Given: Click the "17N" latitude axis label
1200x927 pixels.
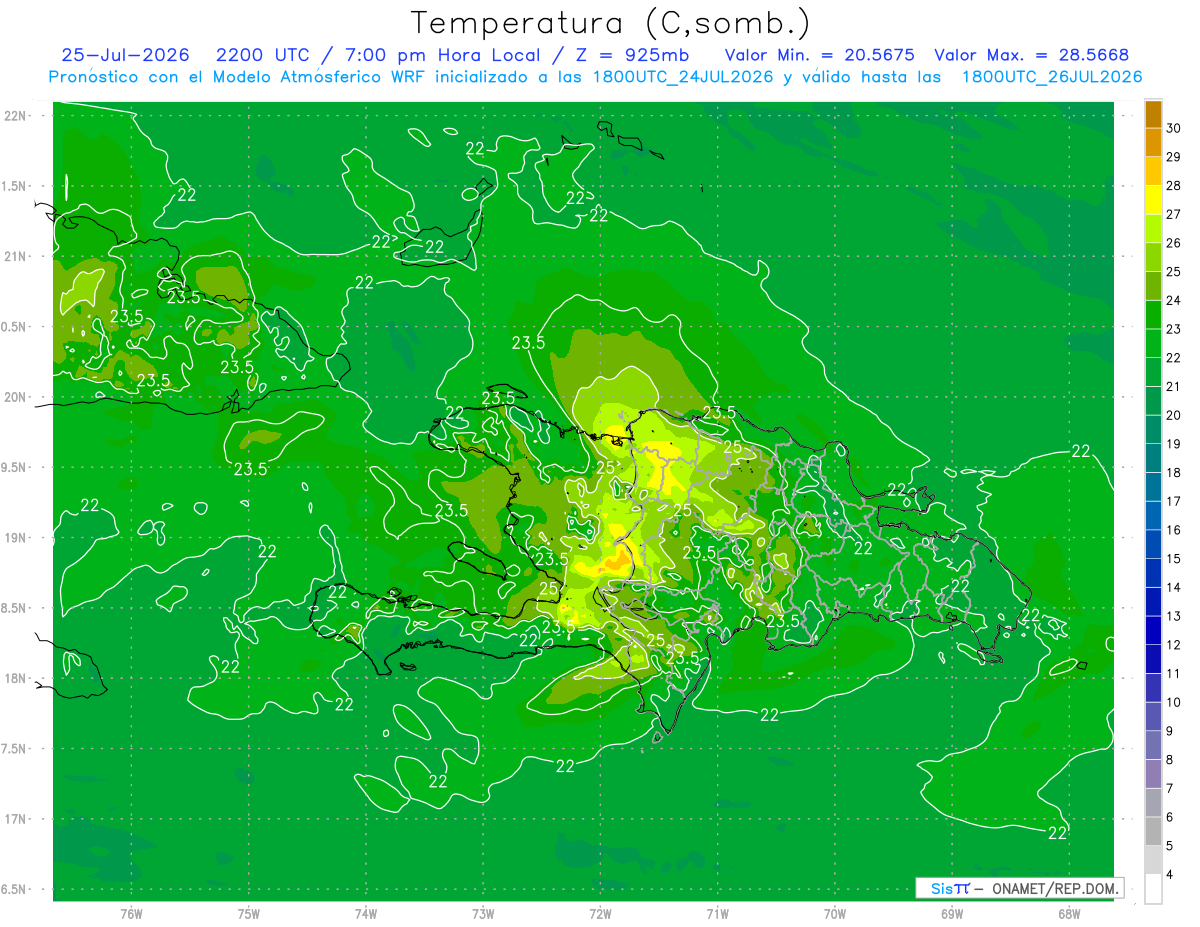Looking at the screenshot, I should click(16, 819).
